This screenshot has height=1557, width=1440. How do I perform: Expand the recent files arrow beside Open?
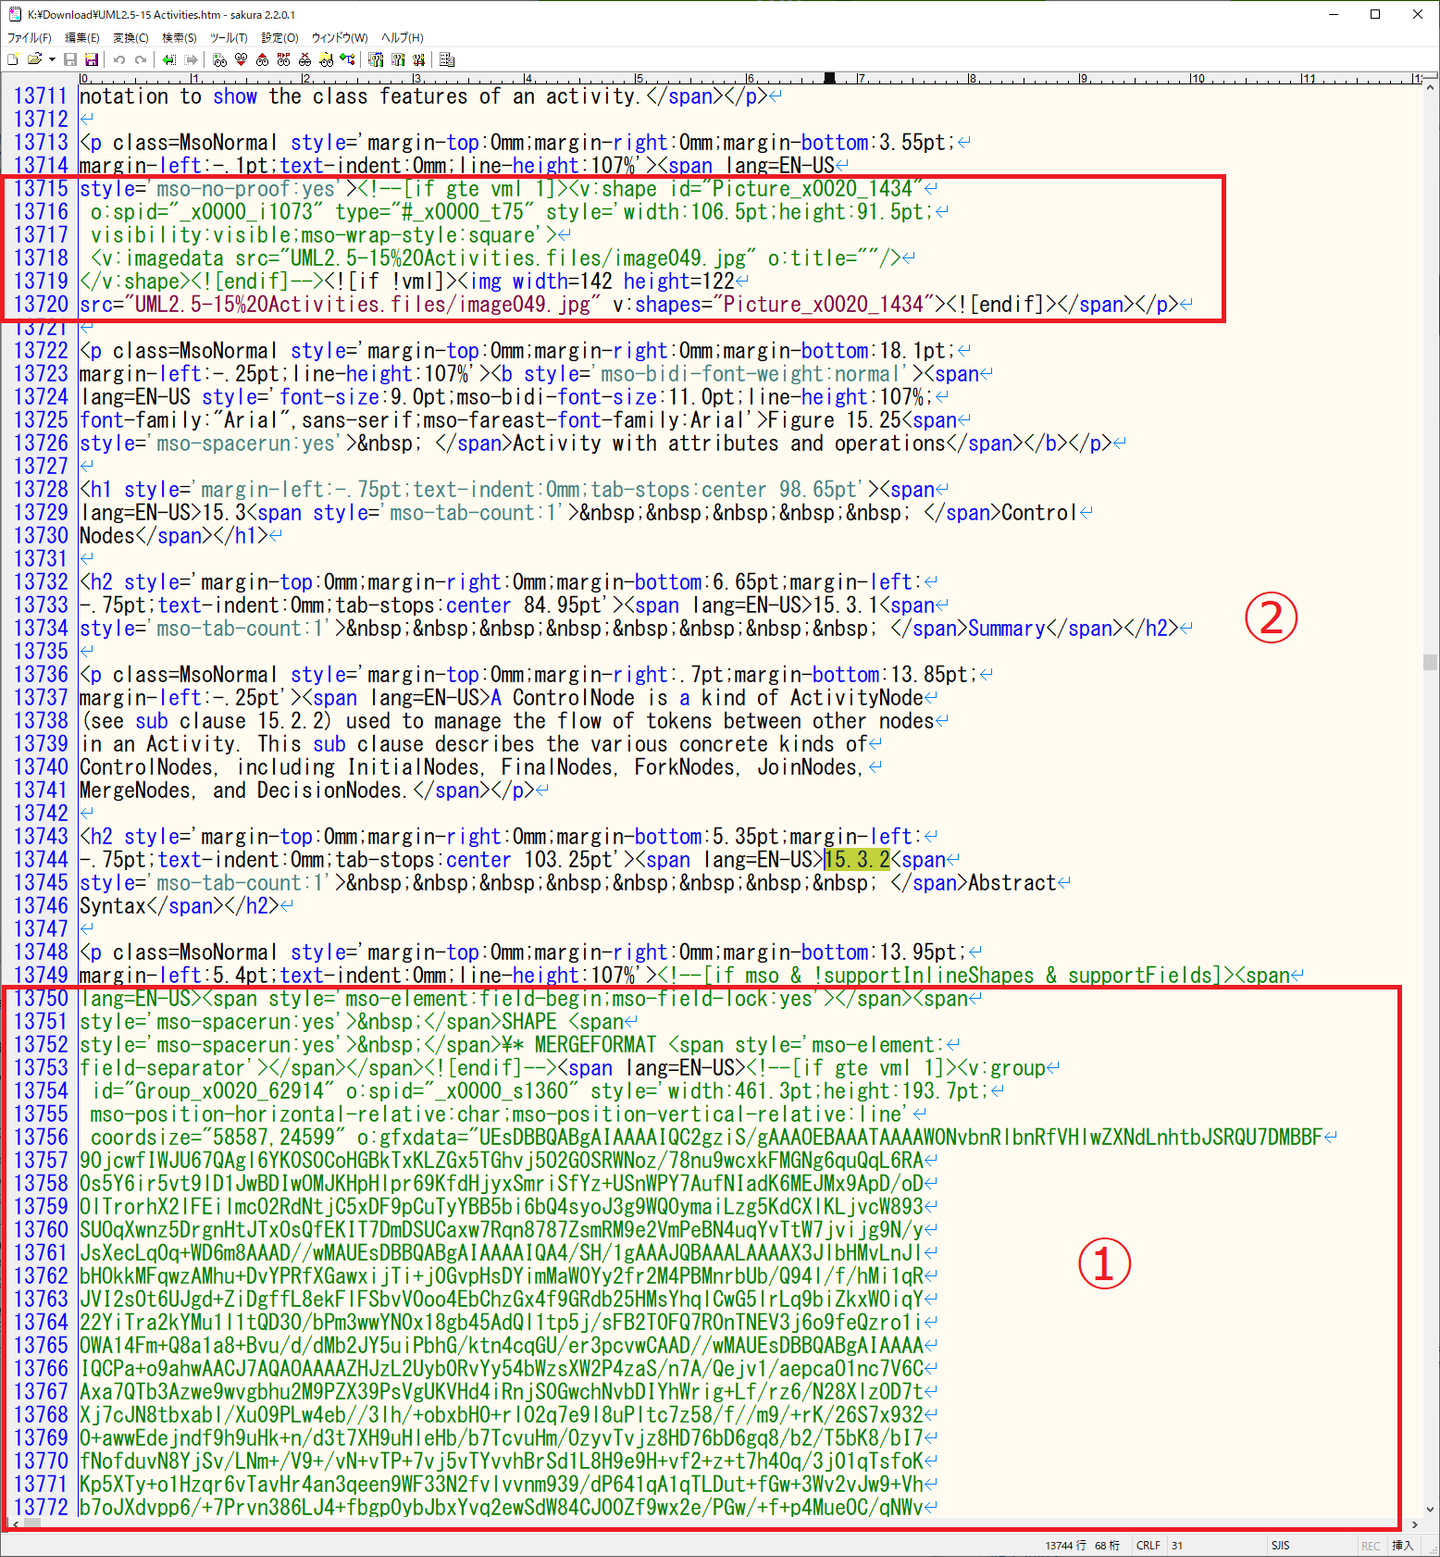pos(52,60)
